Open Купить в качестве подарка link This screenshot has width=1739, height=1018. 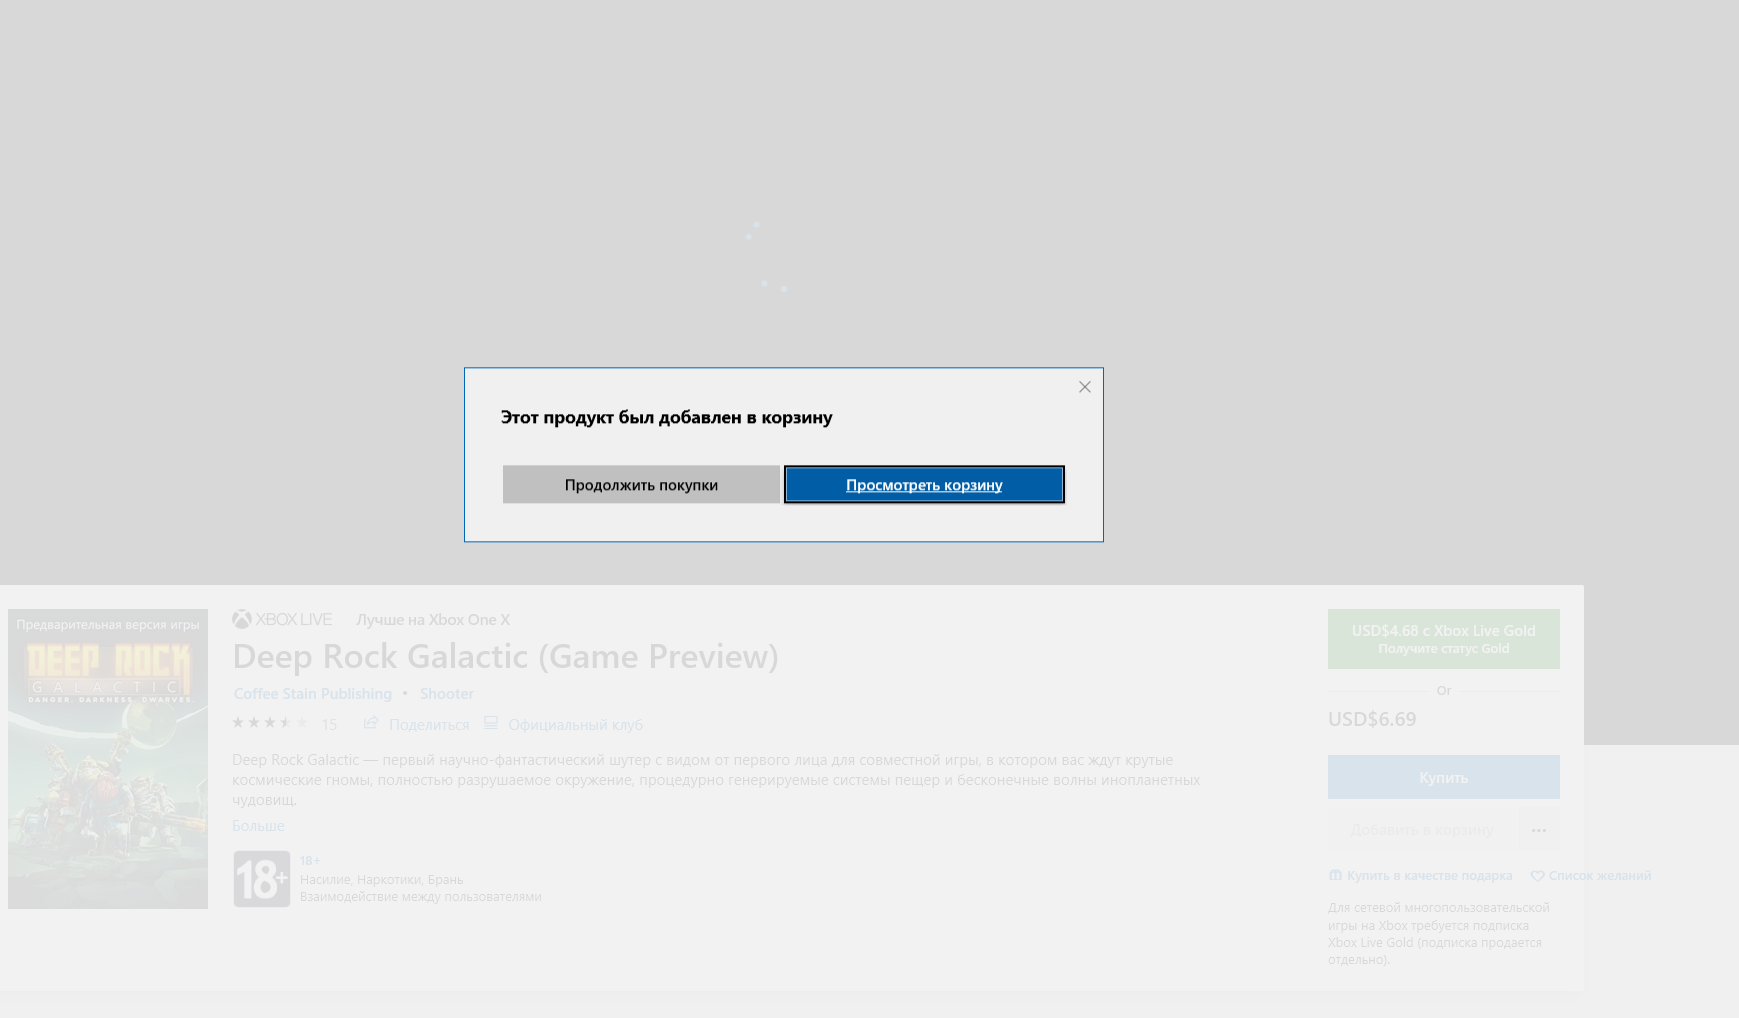click(1429, 875)
